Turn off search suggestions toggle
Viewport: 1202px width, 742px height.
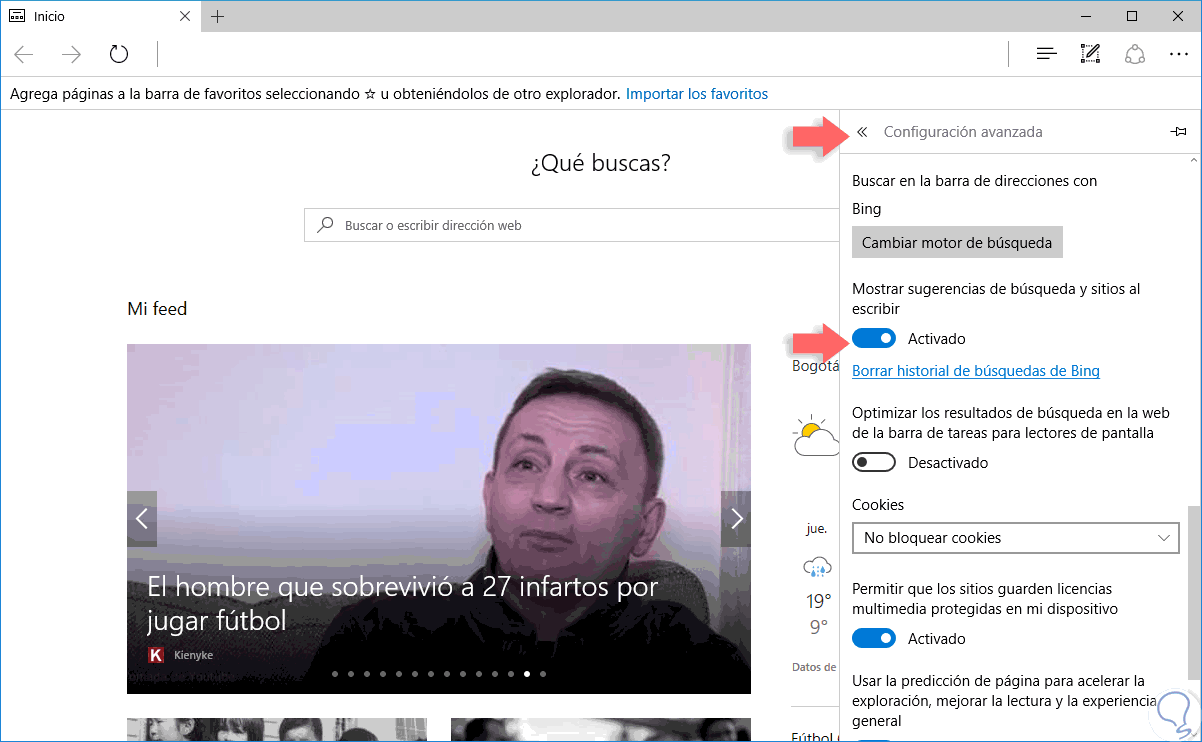click(874, 339)
